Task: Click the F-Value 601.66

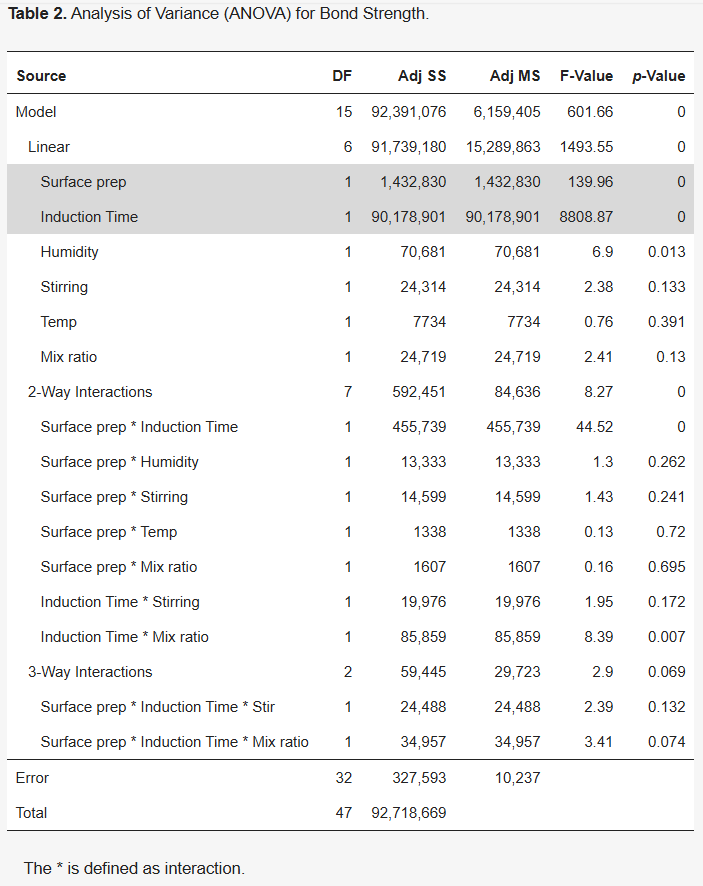Action: click(x=590, y=112)
